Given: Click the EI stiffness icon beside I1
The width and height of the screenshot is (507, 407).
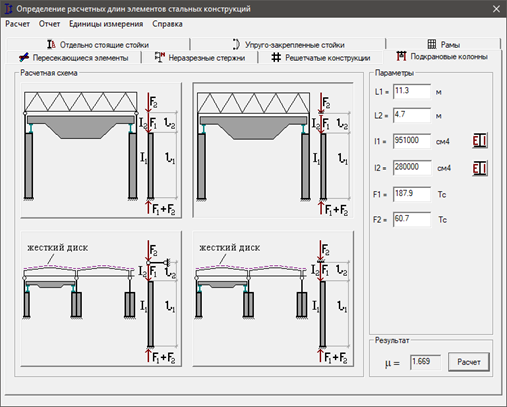Looking at the screenshot, I should coord(480,141).
